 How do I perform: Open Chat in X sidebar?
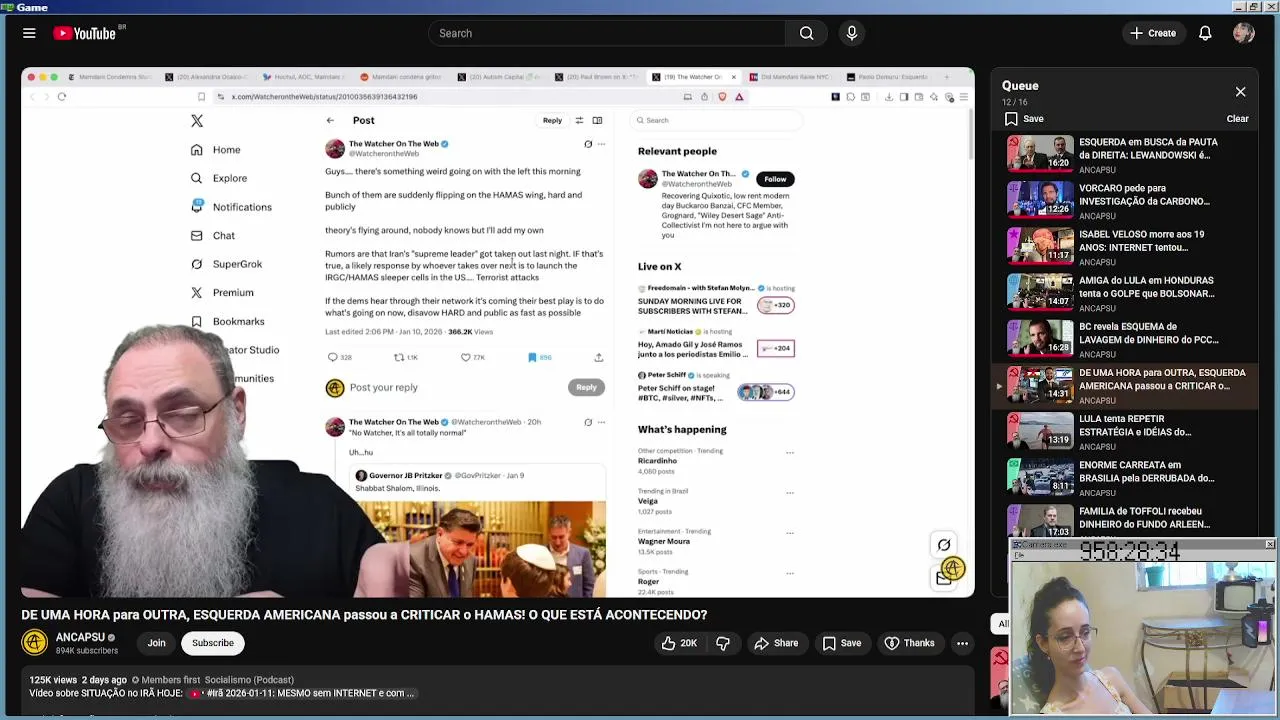(x=213, y=236)
